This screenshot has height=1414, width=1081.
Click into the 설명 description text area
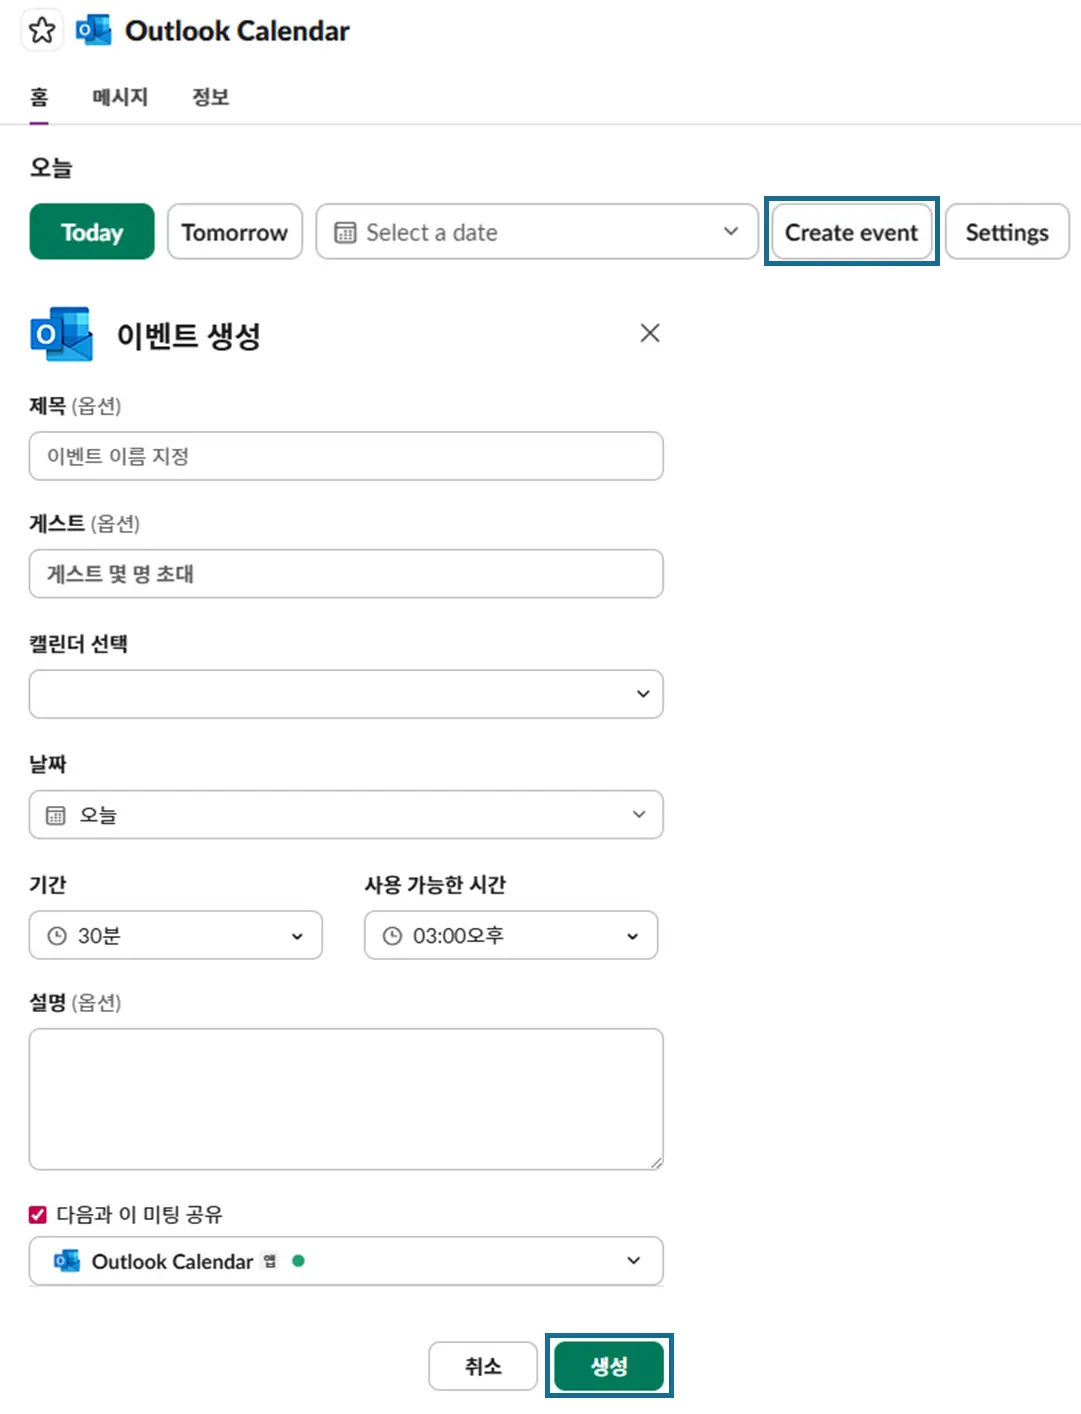(346, 1099)
